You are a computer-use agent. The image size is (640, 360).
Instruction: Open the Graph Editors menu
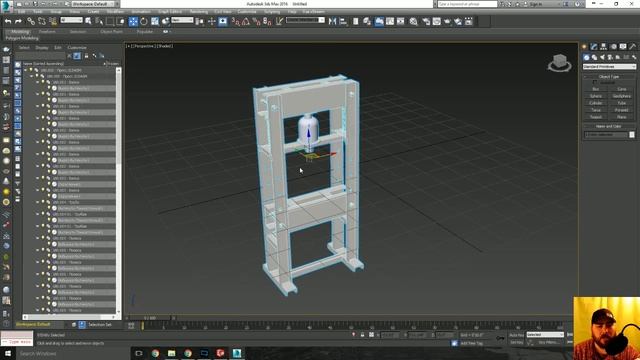(x=170, y=12)
